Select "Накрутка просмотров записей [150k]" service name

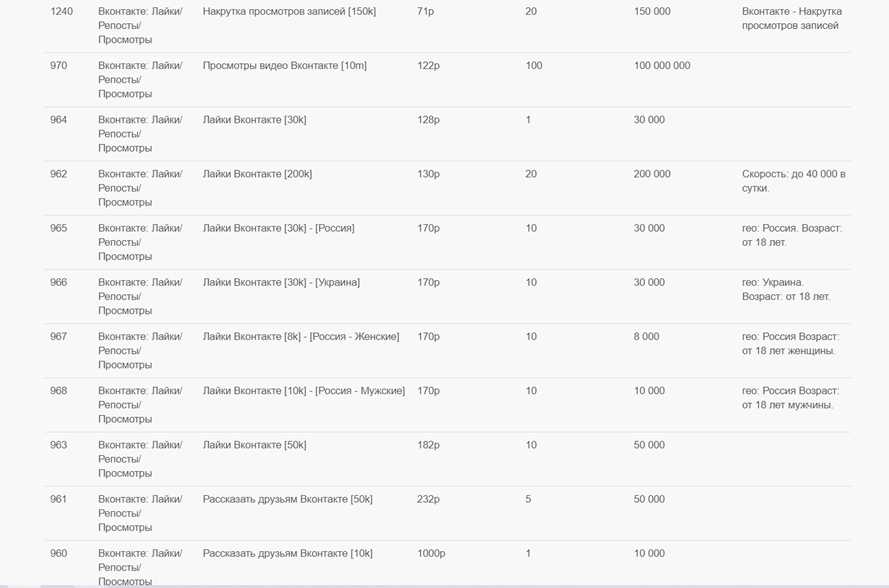[289, 12]
